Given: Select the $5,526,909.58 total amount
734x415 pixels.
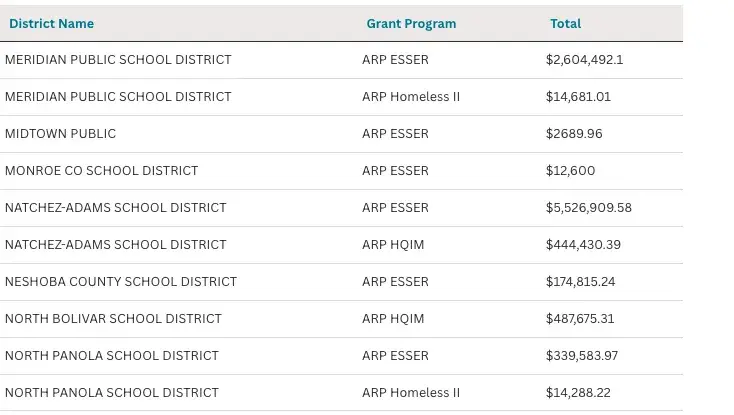Looking at the screenshot, I should pos(589,208).
